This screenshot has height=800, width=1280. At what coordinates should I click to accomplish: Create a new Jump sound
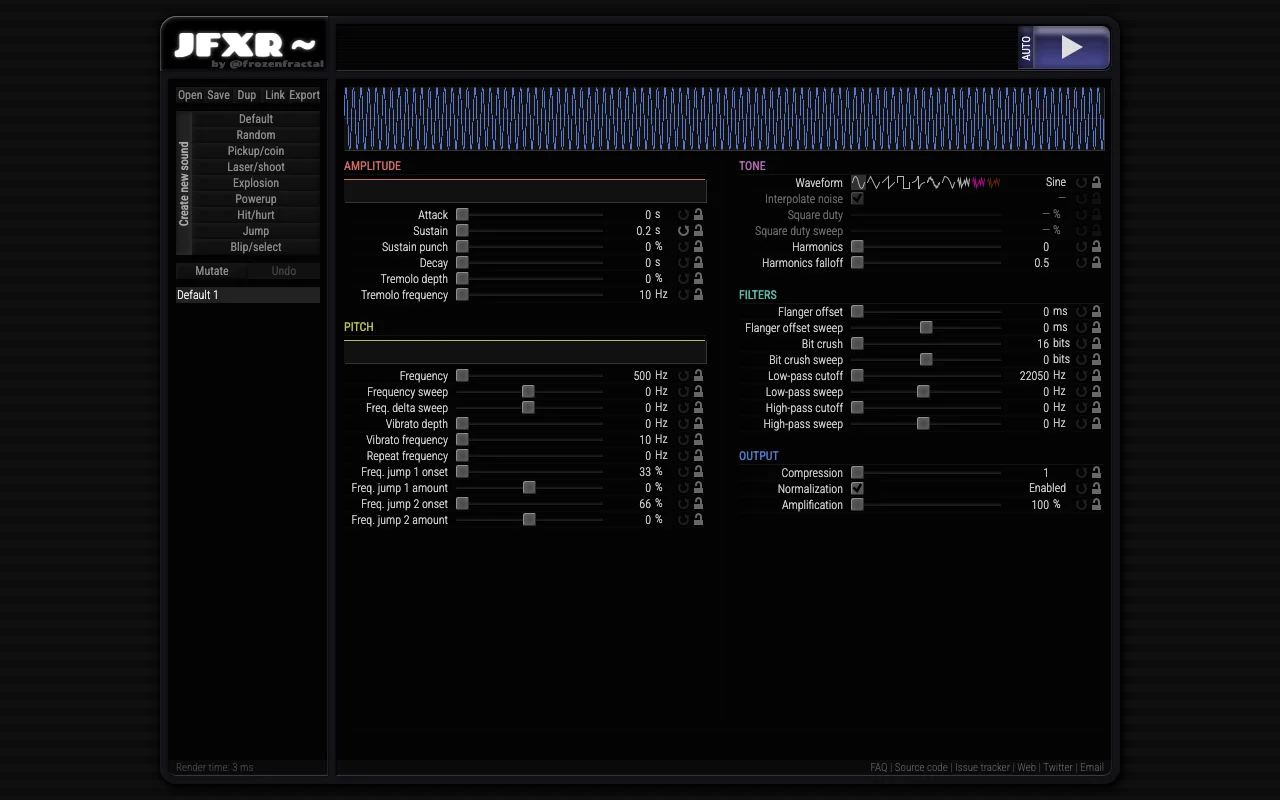point(256,231)
